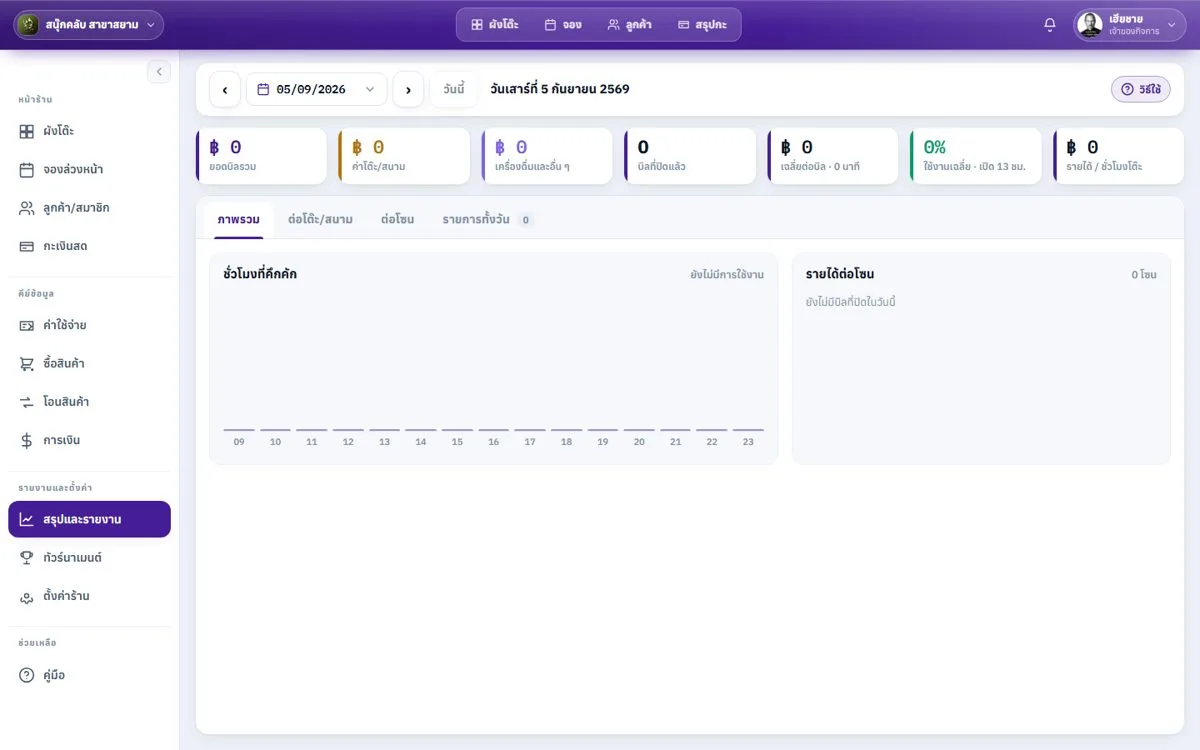Click the 23 hour label on chart
This screenshot has height=750, width=1200.
tap(748, 442)
